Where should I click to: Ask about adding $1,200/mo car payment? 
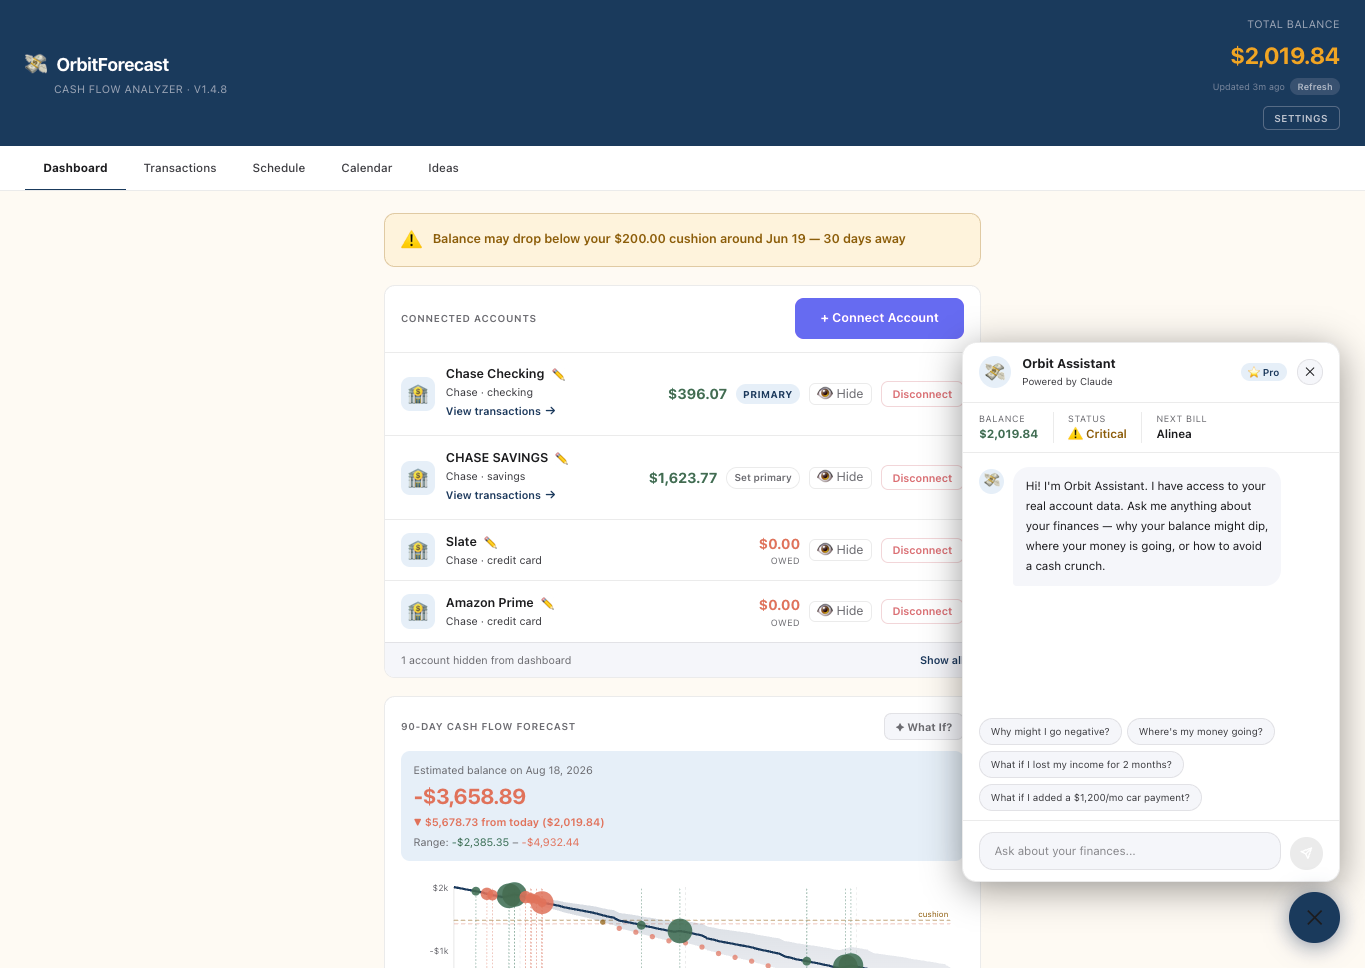1090,798
